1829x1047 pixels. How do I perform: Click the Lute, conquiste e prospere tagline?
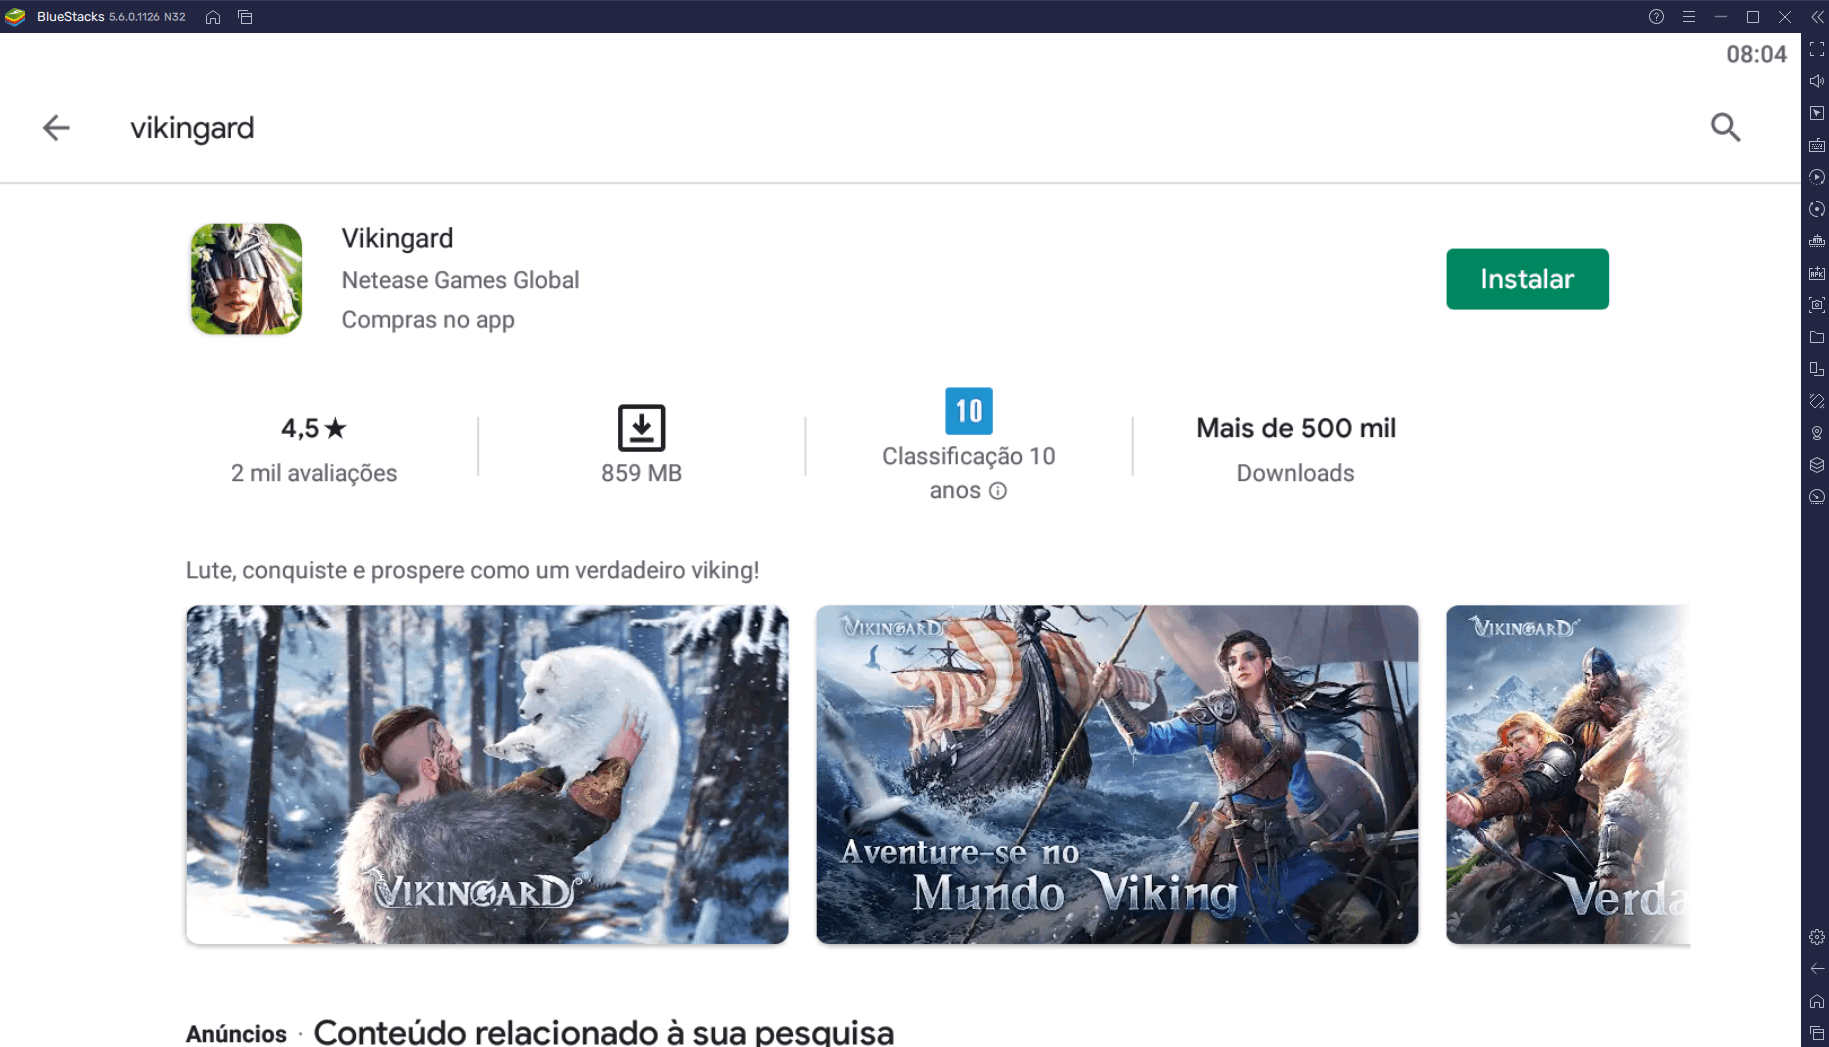click(472, 570)
